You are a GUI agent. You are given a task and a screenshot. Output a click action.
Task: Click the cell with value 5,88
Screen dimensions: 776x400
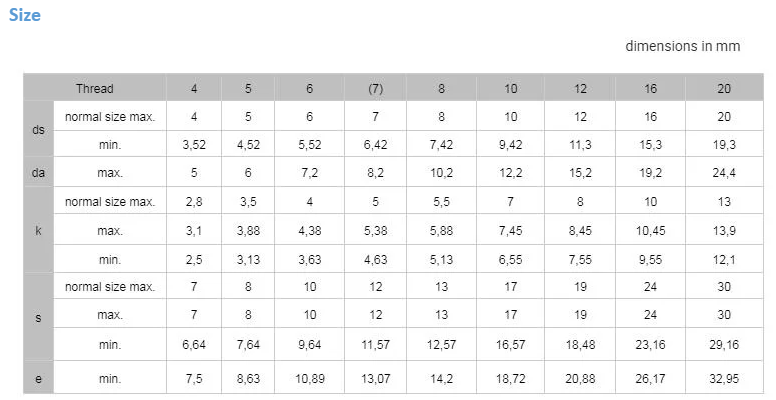coord(441,231)
